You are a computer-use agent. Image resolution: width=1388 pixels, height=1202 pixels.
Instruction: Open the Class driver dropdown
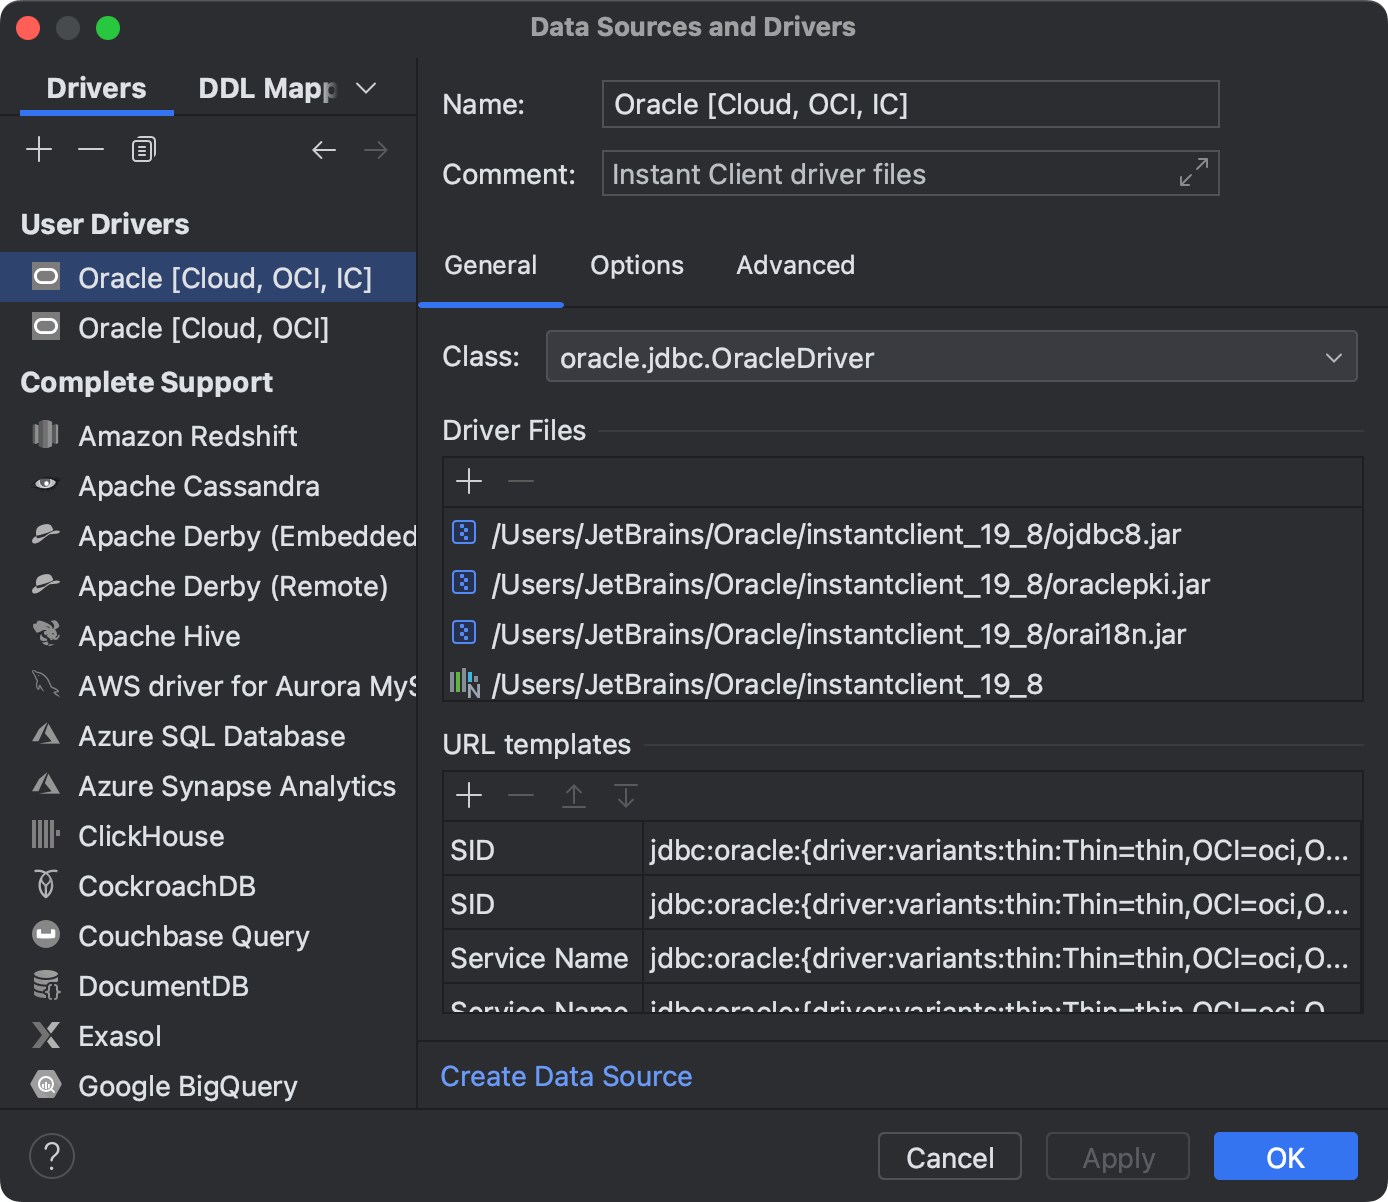(1333, 356)
